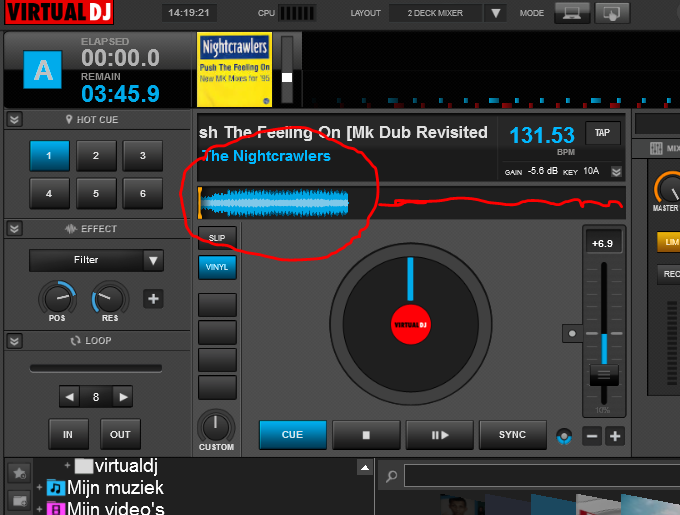Viewport: 680px width, 515px height.
Task: Click the stop button
Action: point(366,434)
